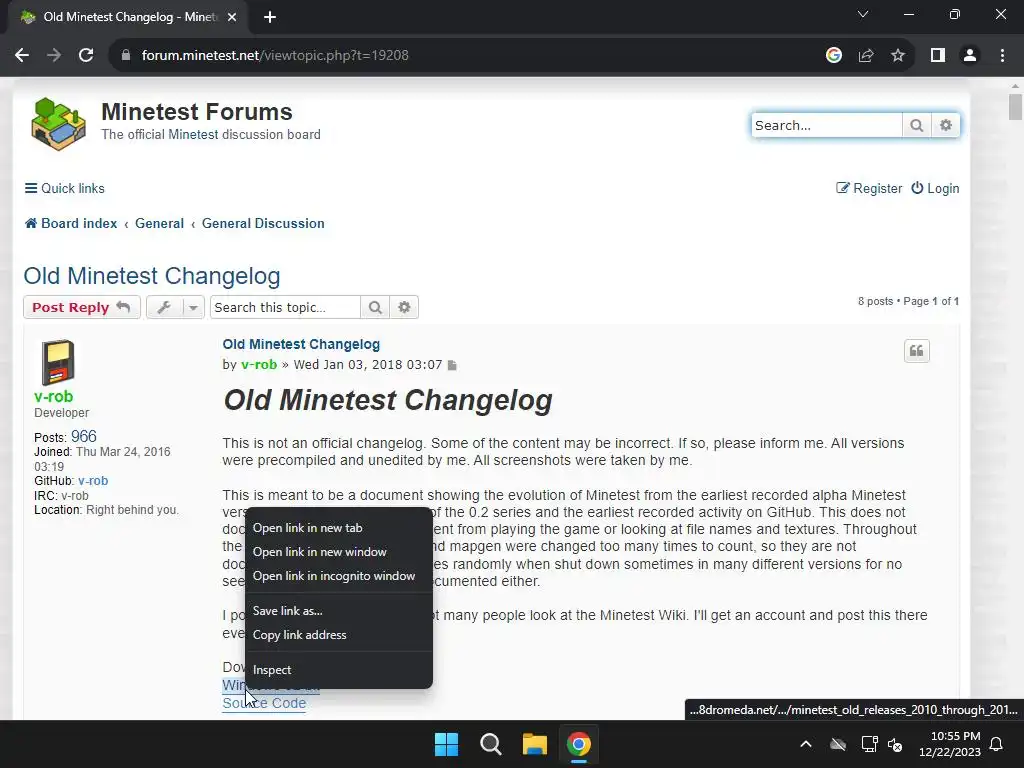
Task: Click into the forum Search field
Action: click(x=827, y=125)
